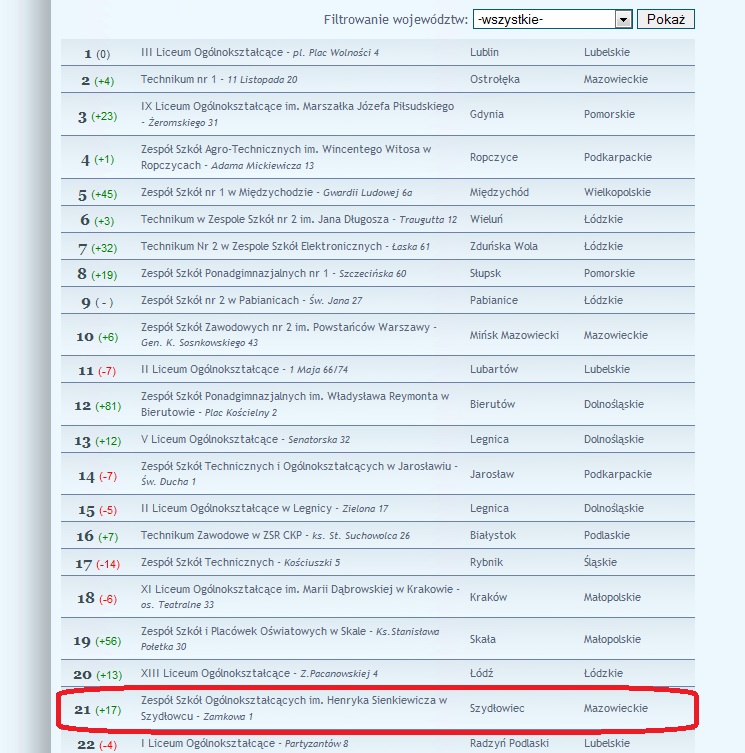Select Zespół Szkół Agro-Technicznych Ropczyce row
This screenshot has width=745, height=753.
[378, 158]
